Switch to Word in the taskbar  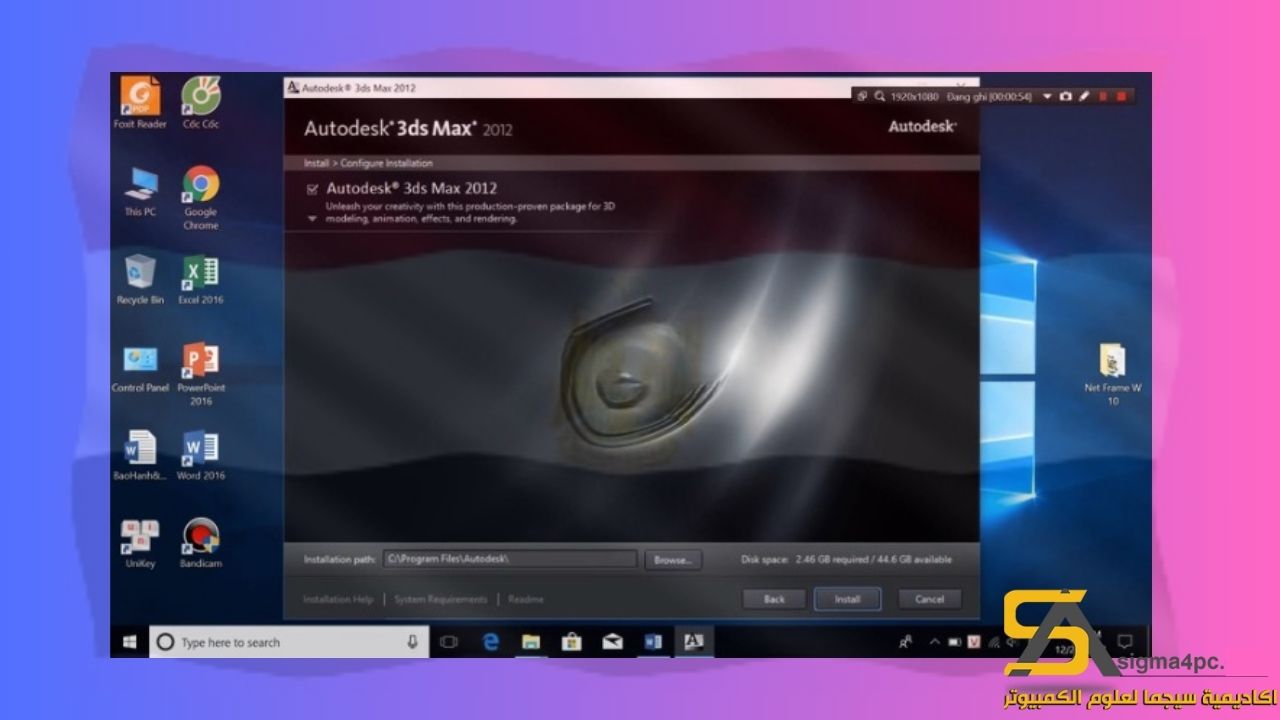653,642
